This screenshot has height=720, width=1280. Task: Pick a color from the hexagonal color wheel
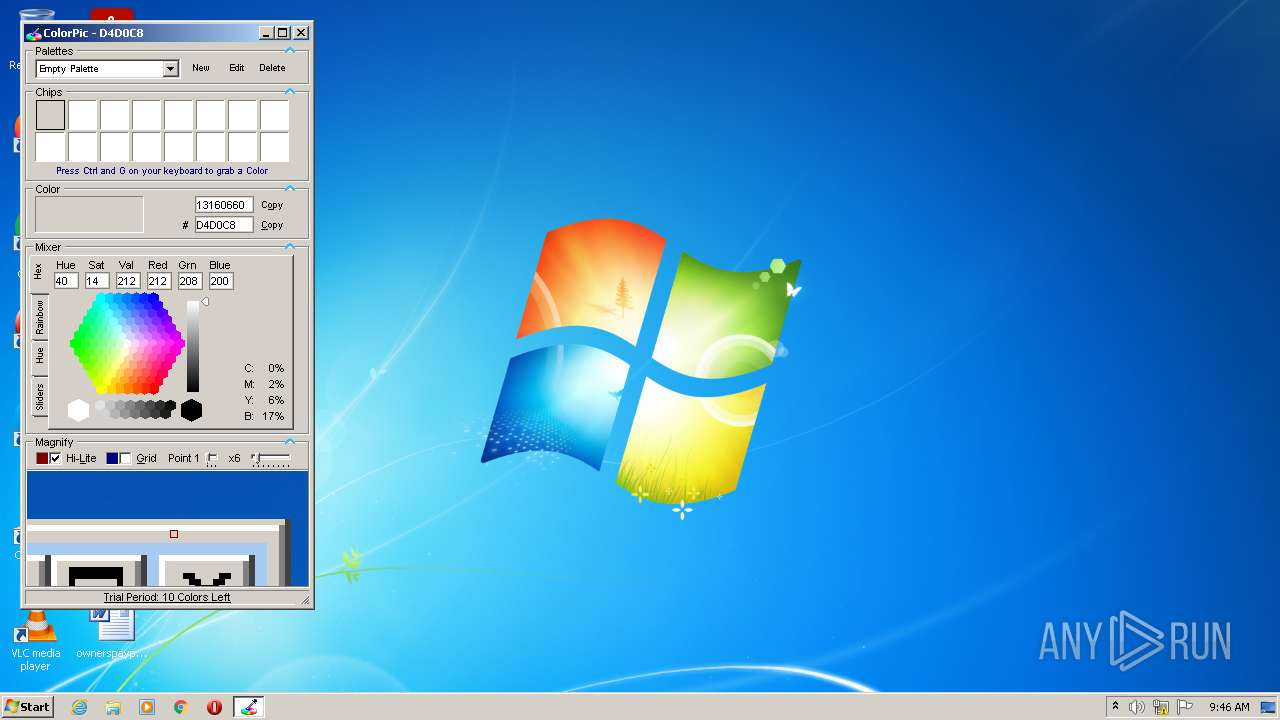point(127,344)
